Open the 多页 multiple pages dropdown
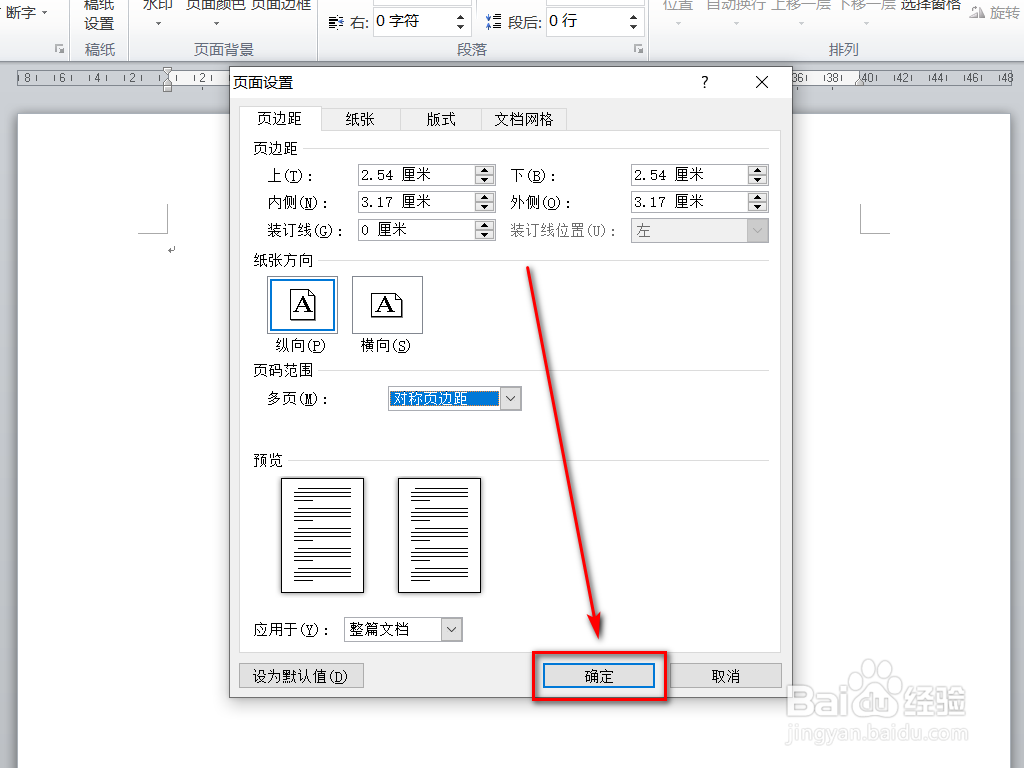 [510, 398]
